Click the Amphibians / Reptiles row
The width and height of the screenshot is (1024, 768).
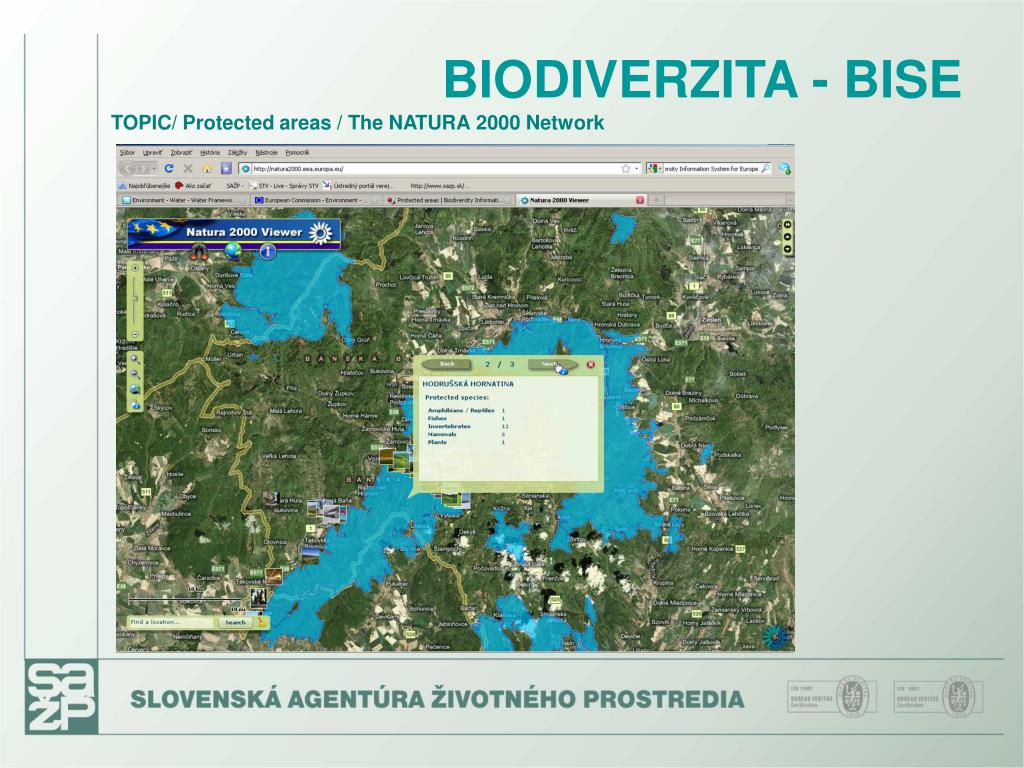[467, 411]
